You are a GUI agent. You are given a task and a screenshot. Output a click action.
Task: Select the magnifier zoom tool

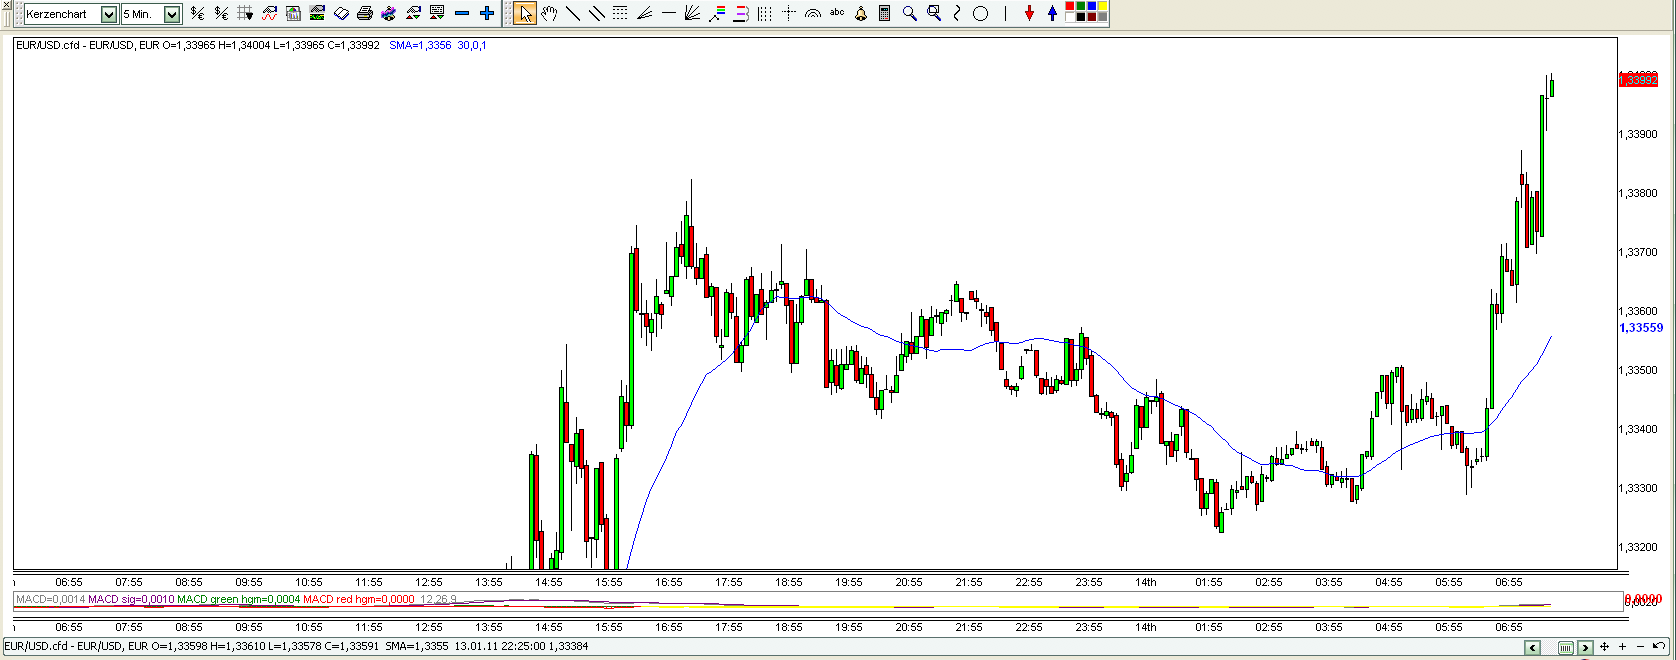909,13
